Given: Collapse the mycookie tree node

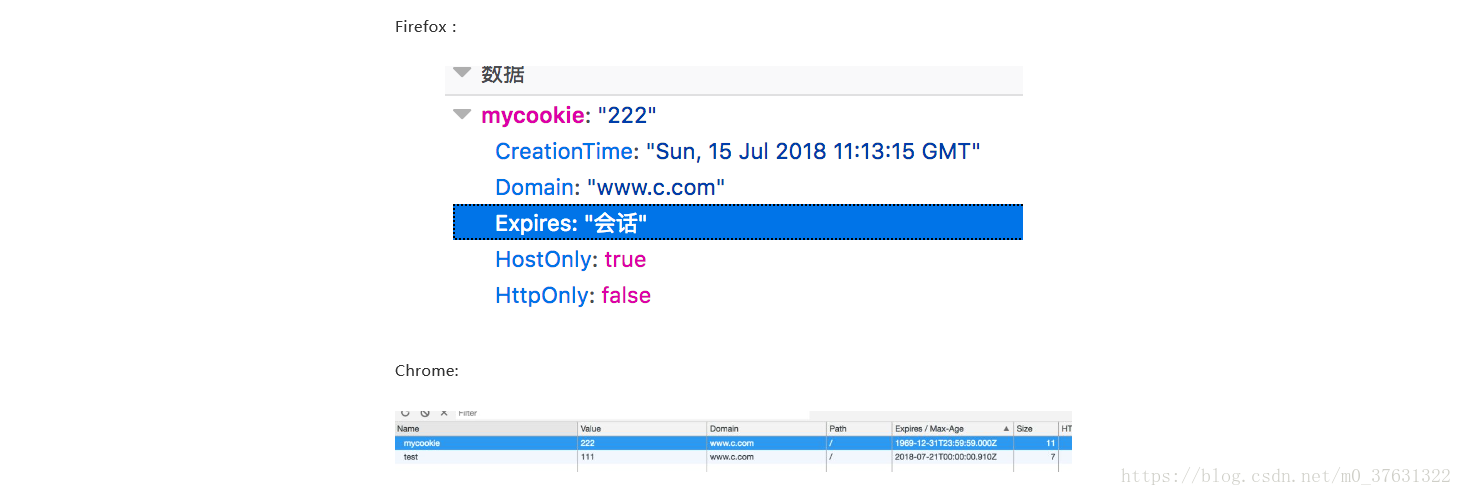Looking at the screenshot, I should [461, 115].
